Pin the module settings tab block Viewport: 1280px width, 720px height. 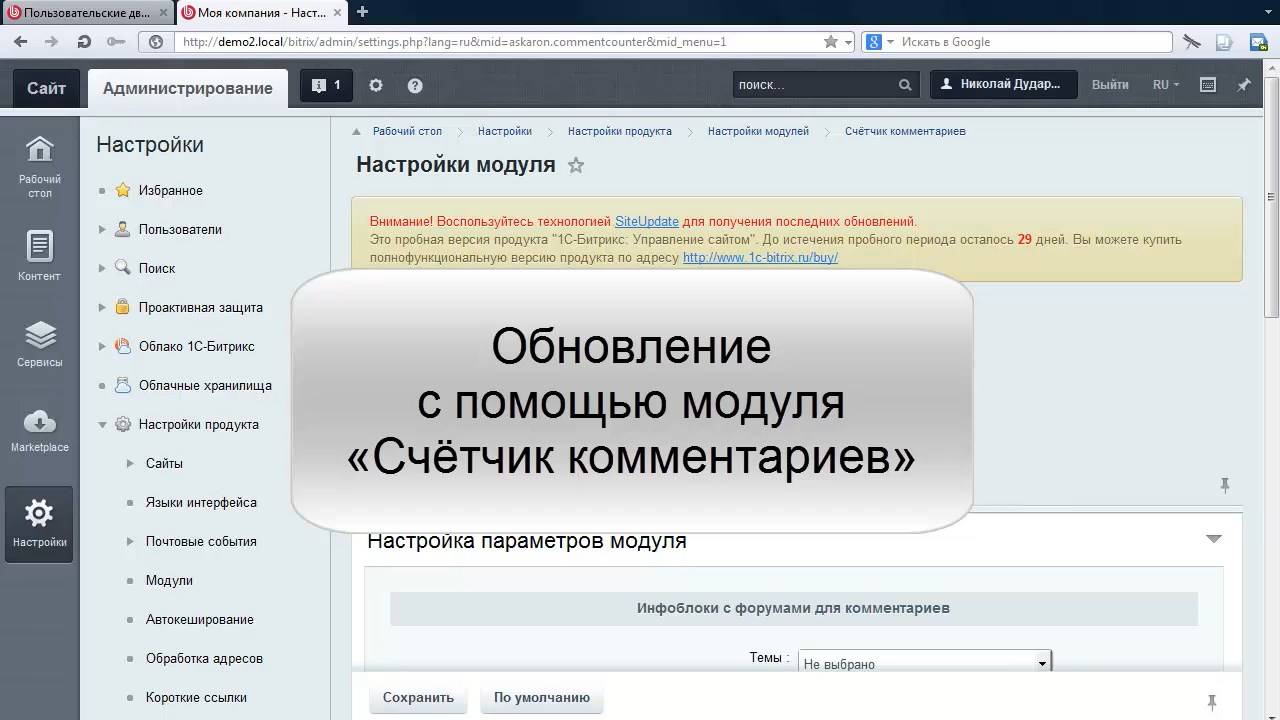tap(1224, 485)
